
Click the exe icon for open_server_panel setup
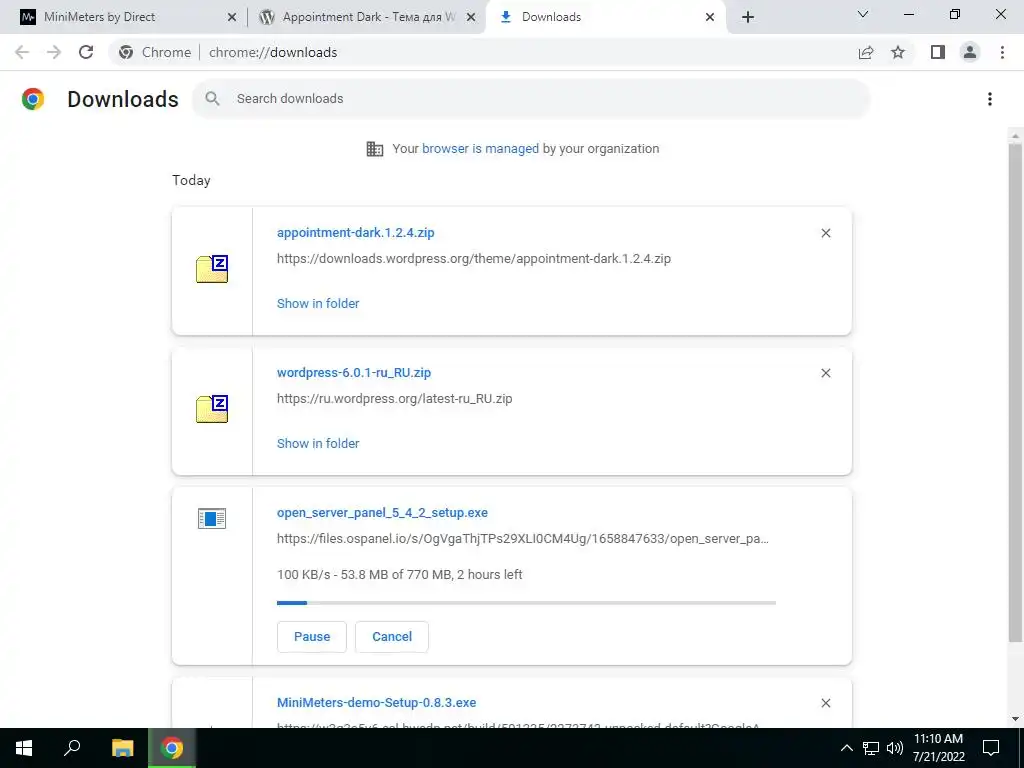click(x=212, y=519)
